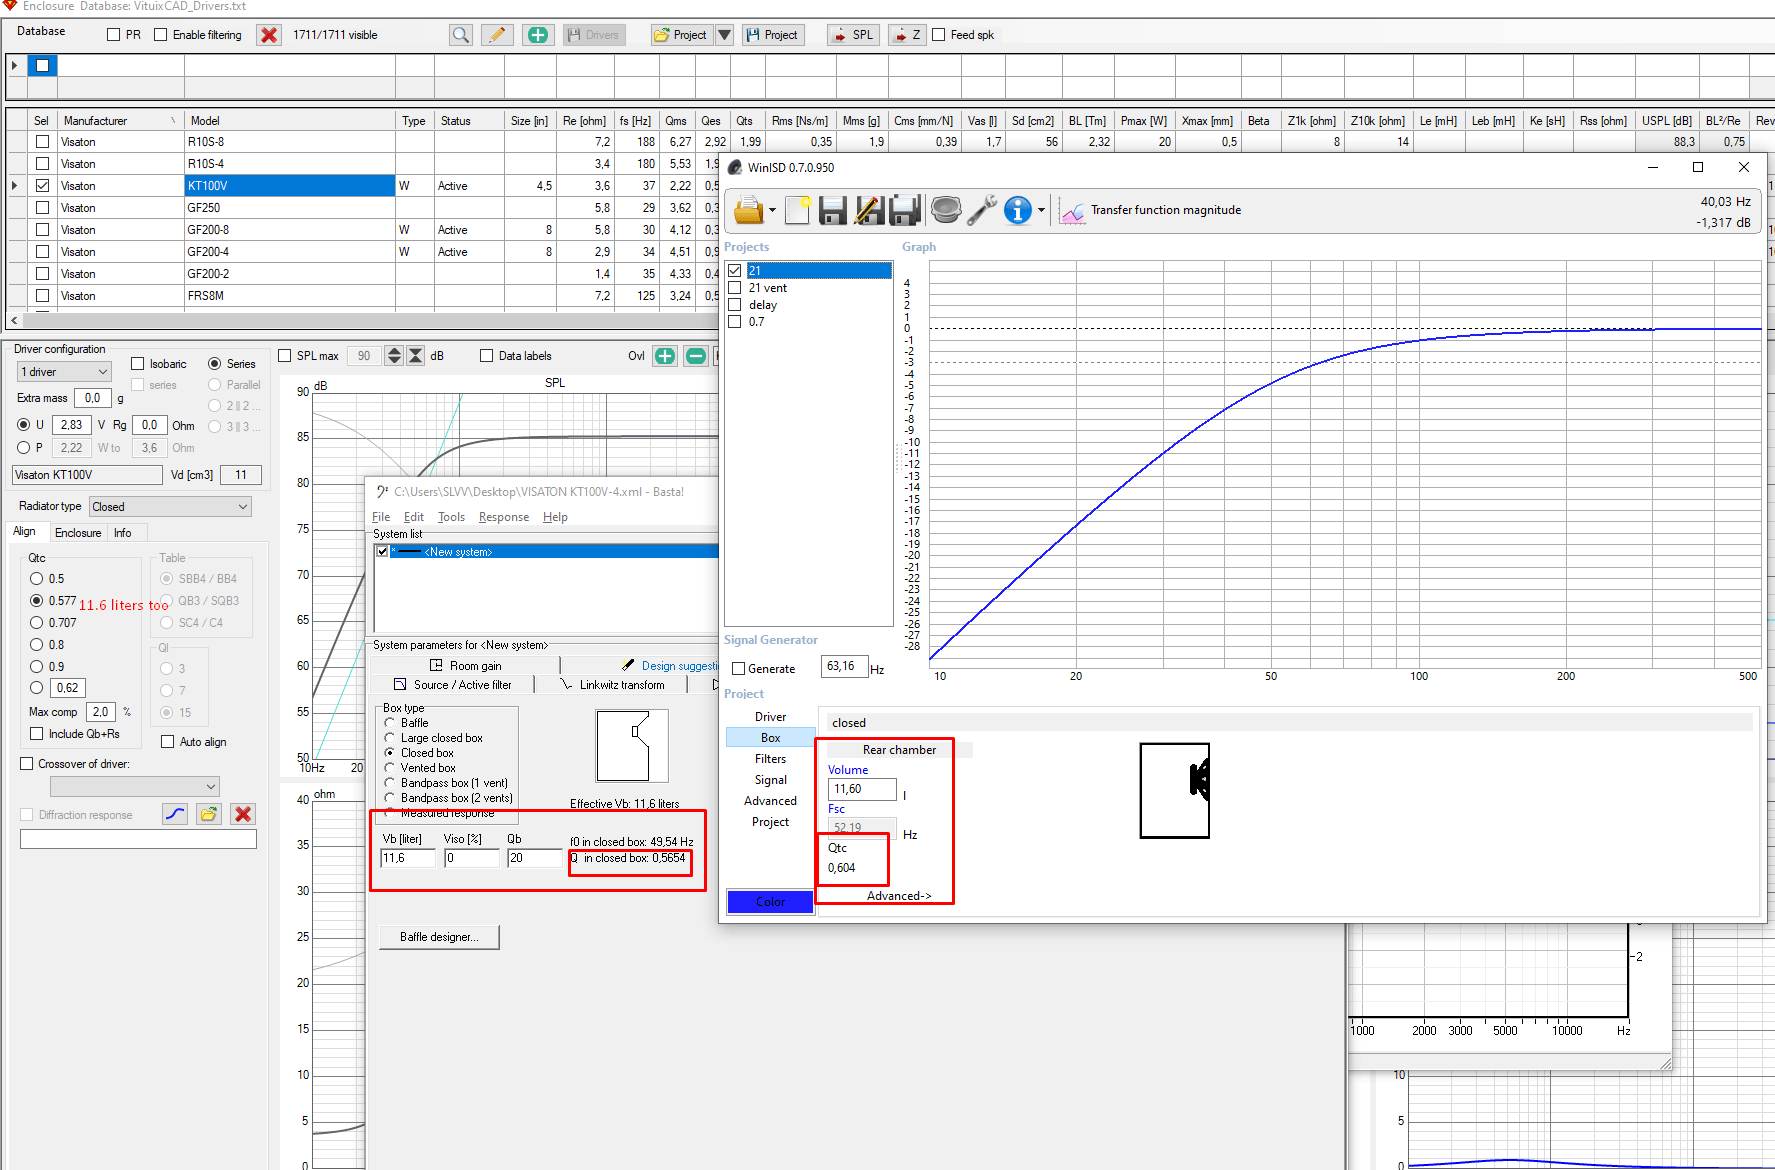
Task: Click the Advanced-> link in Rear chamber
Action: click(898, 896)
